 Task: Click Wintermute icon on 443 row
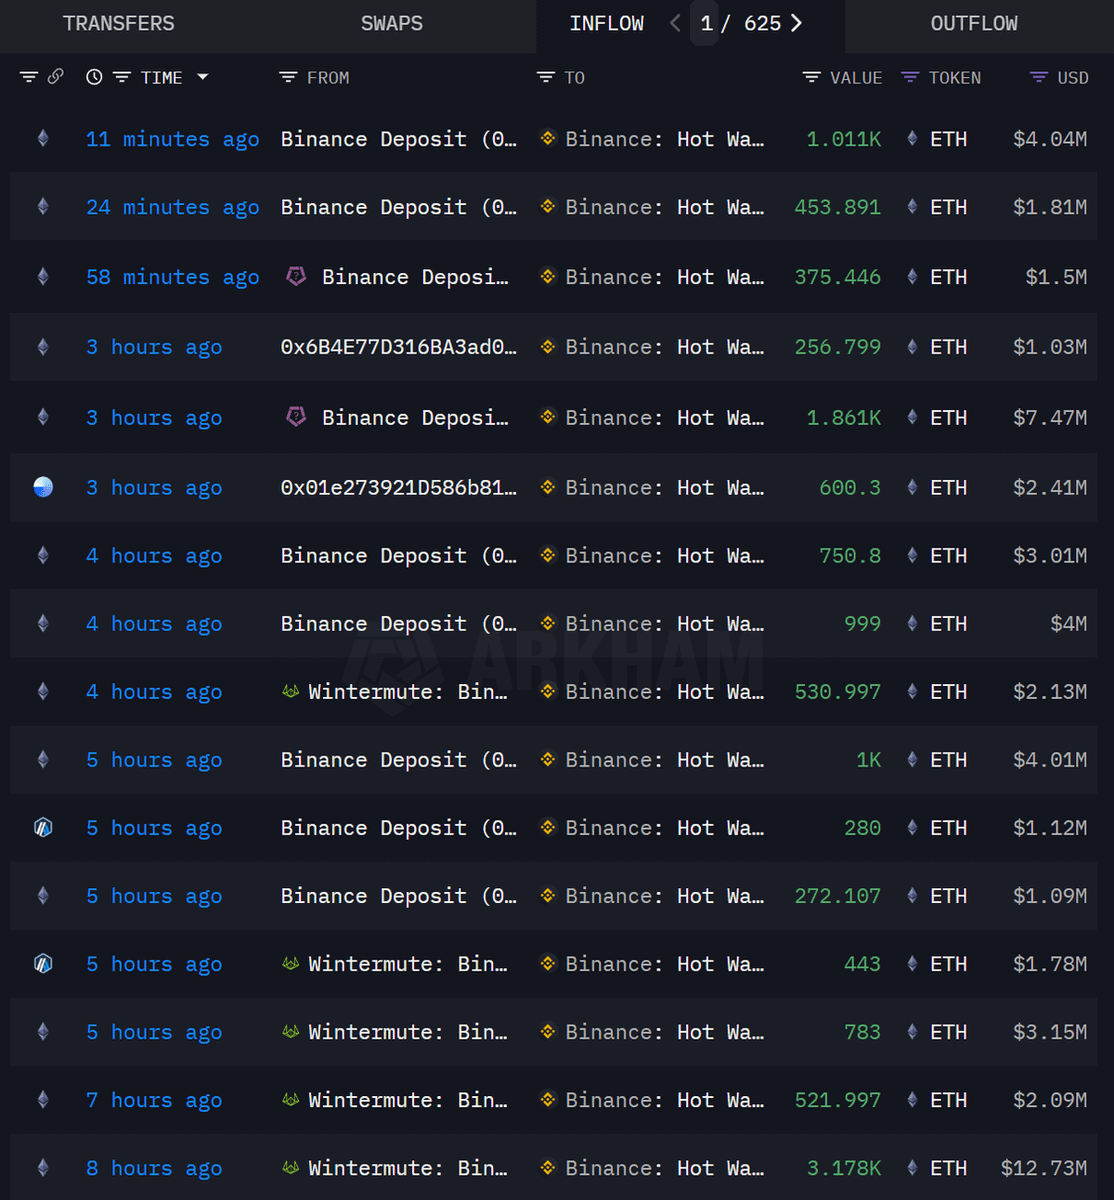tap(290, 963)
